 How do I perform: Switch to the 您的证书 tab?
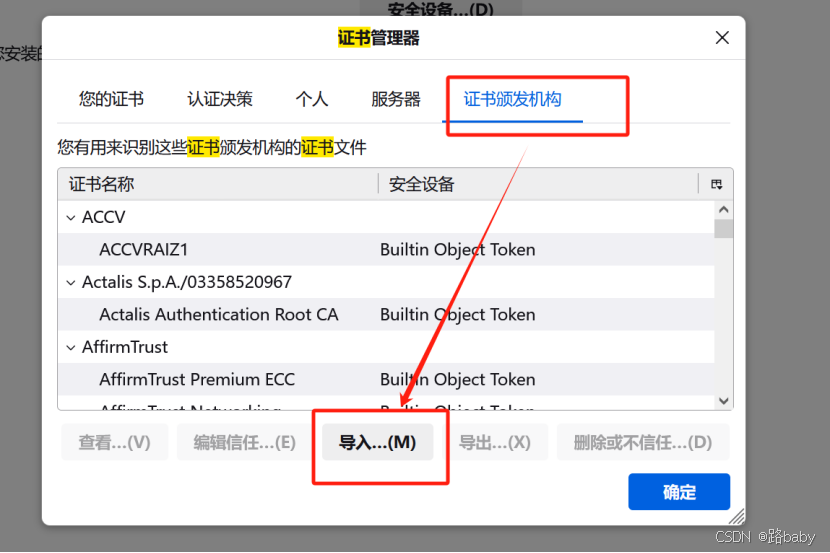(x=111, y=99)
